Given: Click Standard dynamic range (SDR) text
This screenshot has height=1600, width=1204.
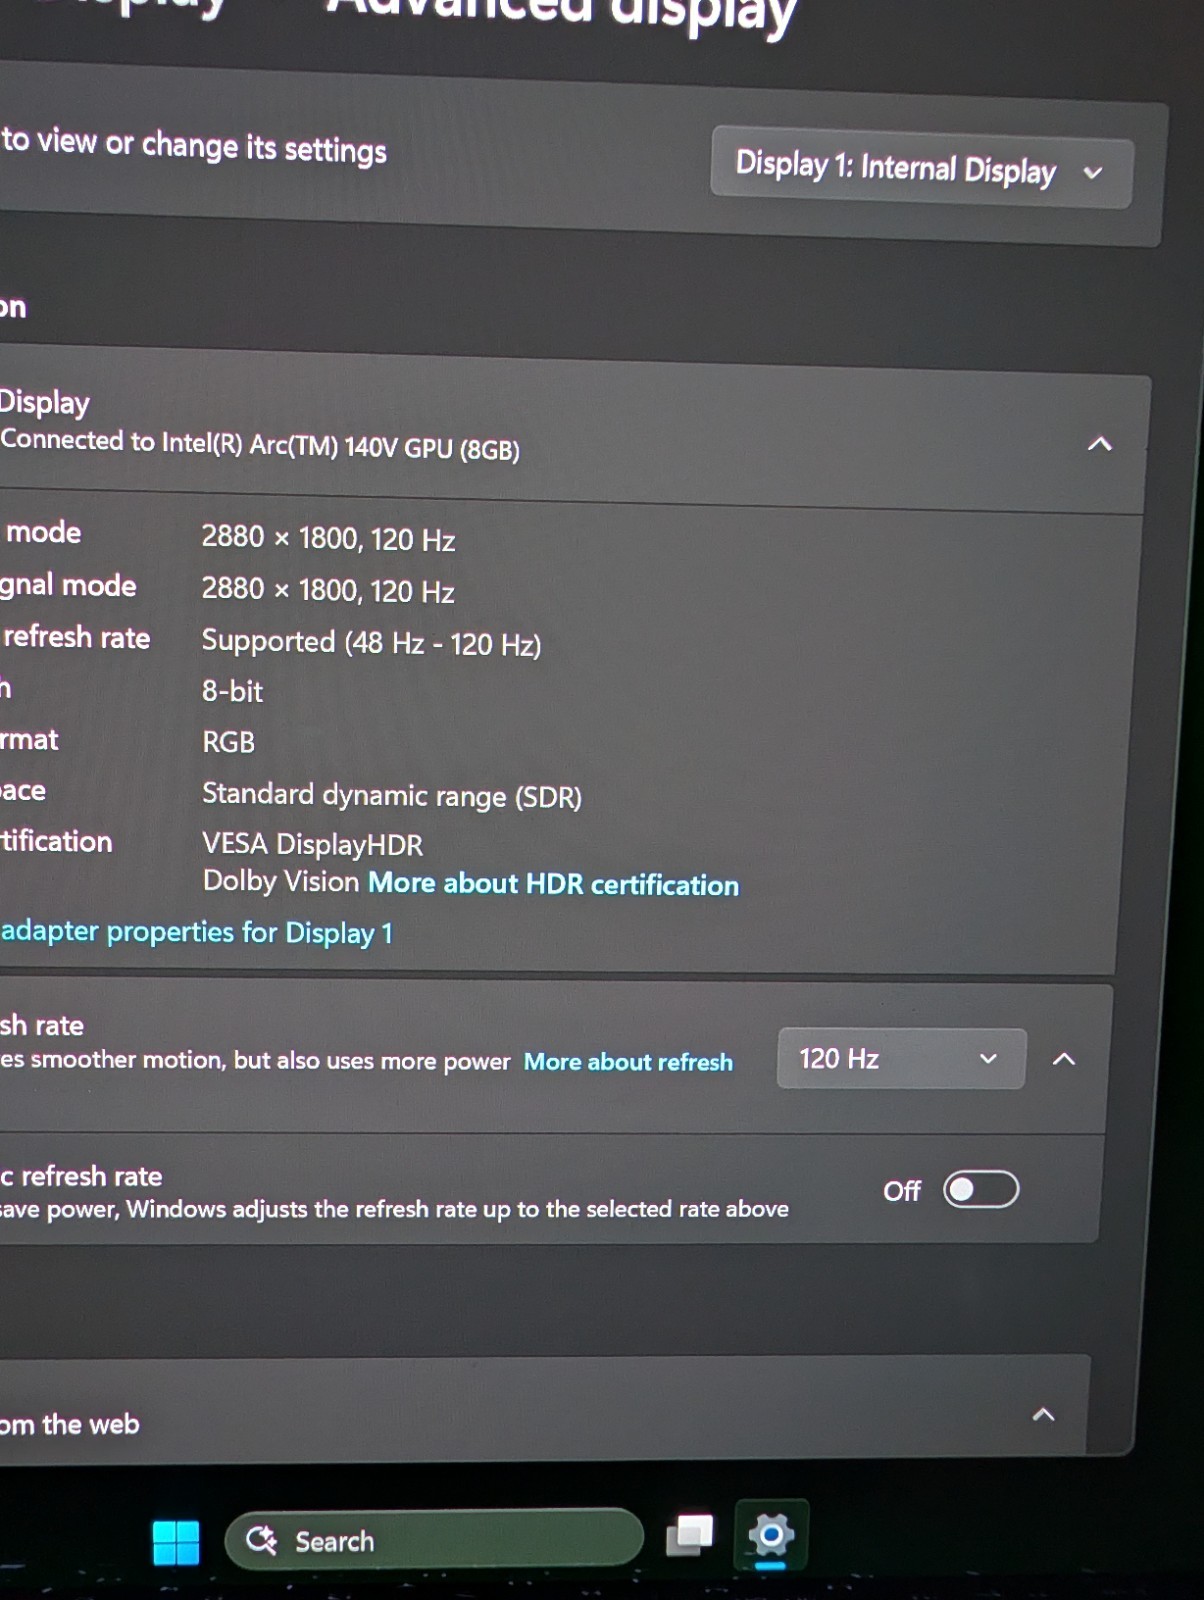Looking at the screenshot, I should pos(391,795).
